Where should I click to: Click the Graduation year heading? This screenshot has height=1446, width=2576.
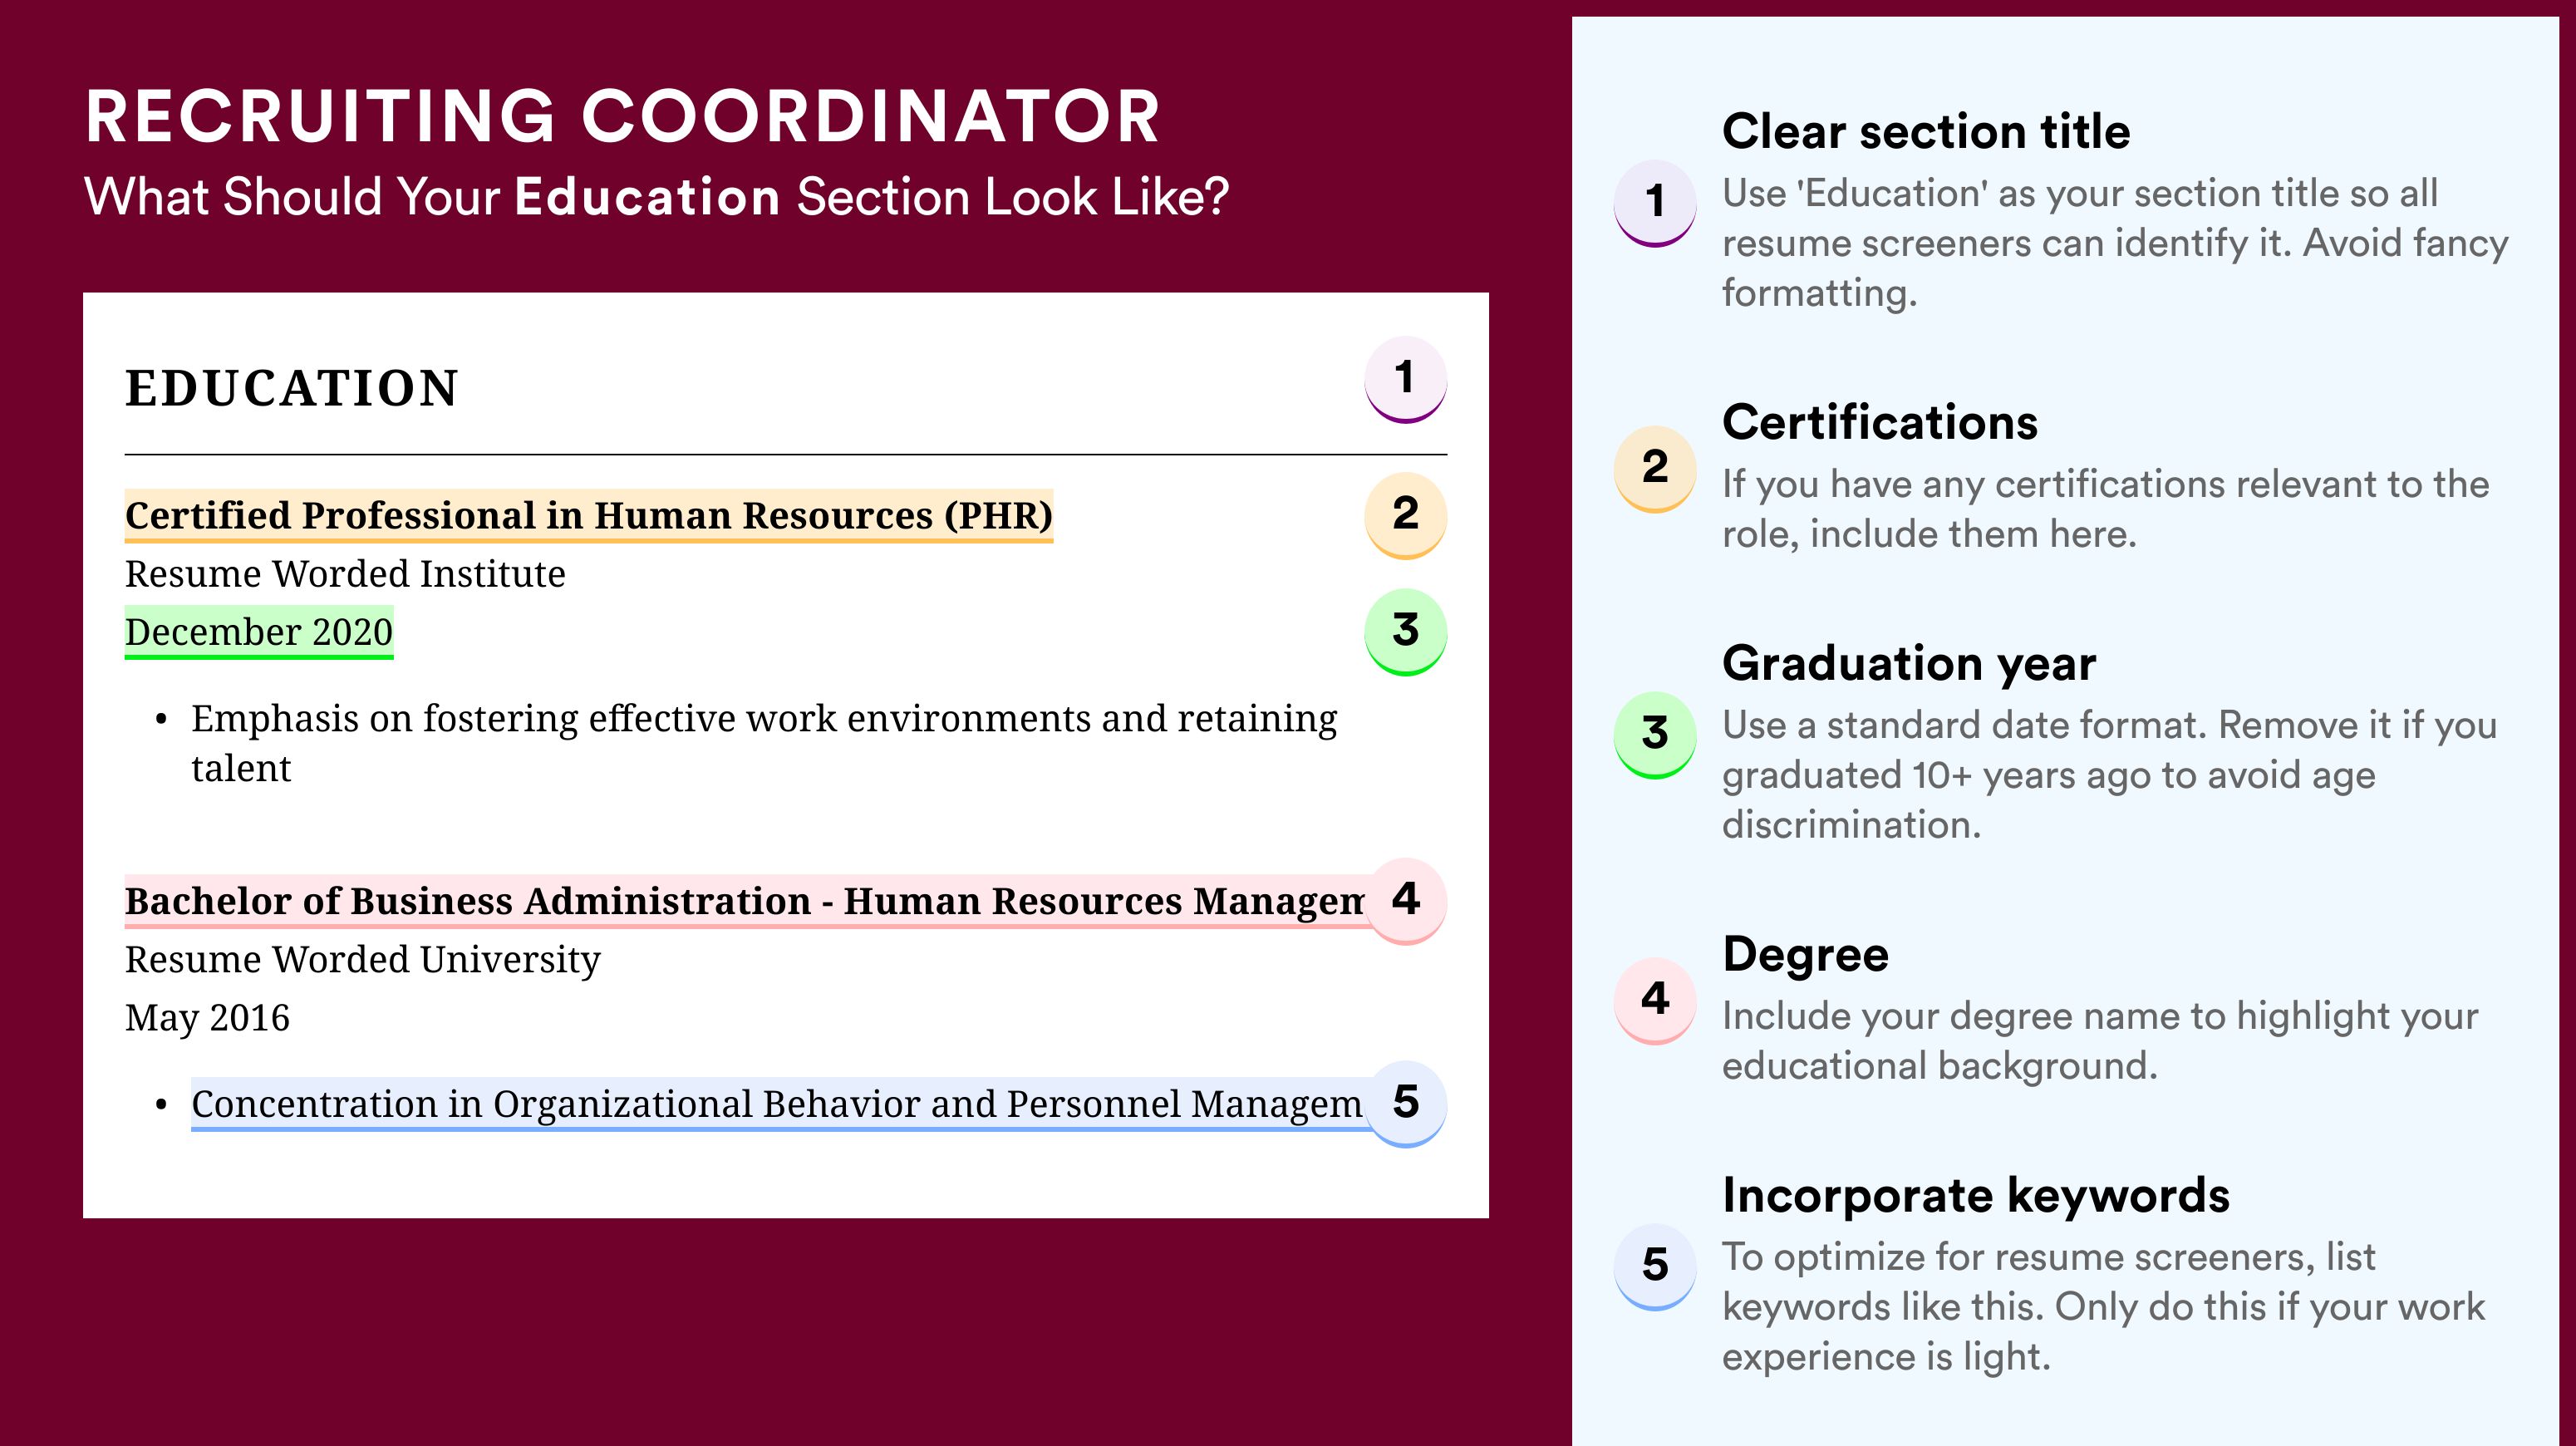1909,664
